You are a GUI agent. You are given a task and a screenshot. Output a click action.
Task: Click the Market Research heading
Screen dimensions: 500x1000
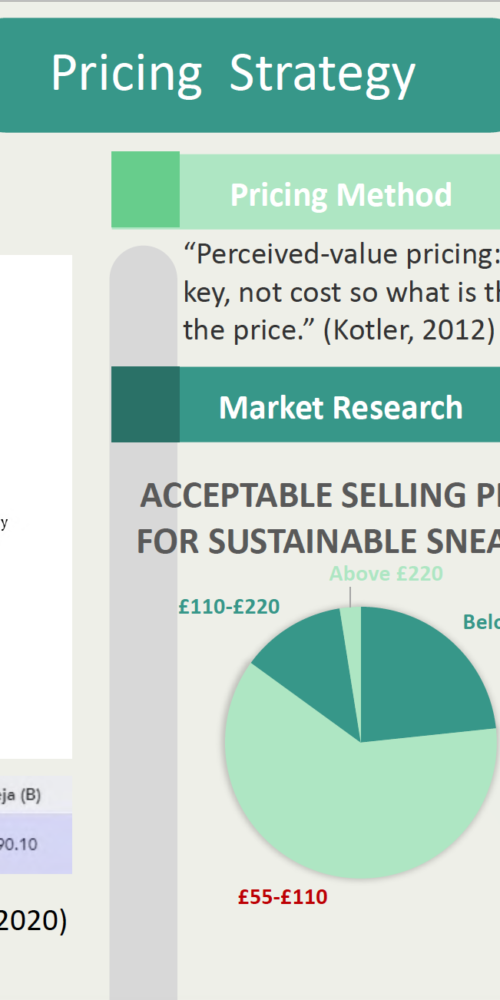(341, 408)
